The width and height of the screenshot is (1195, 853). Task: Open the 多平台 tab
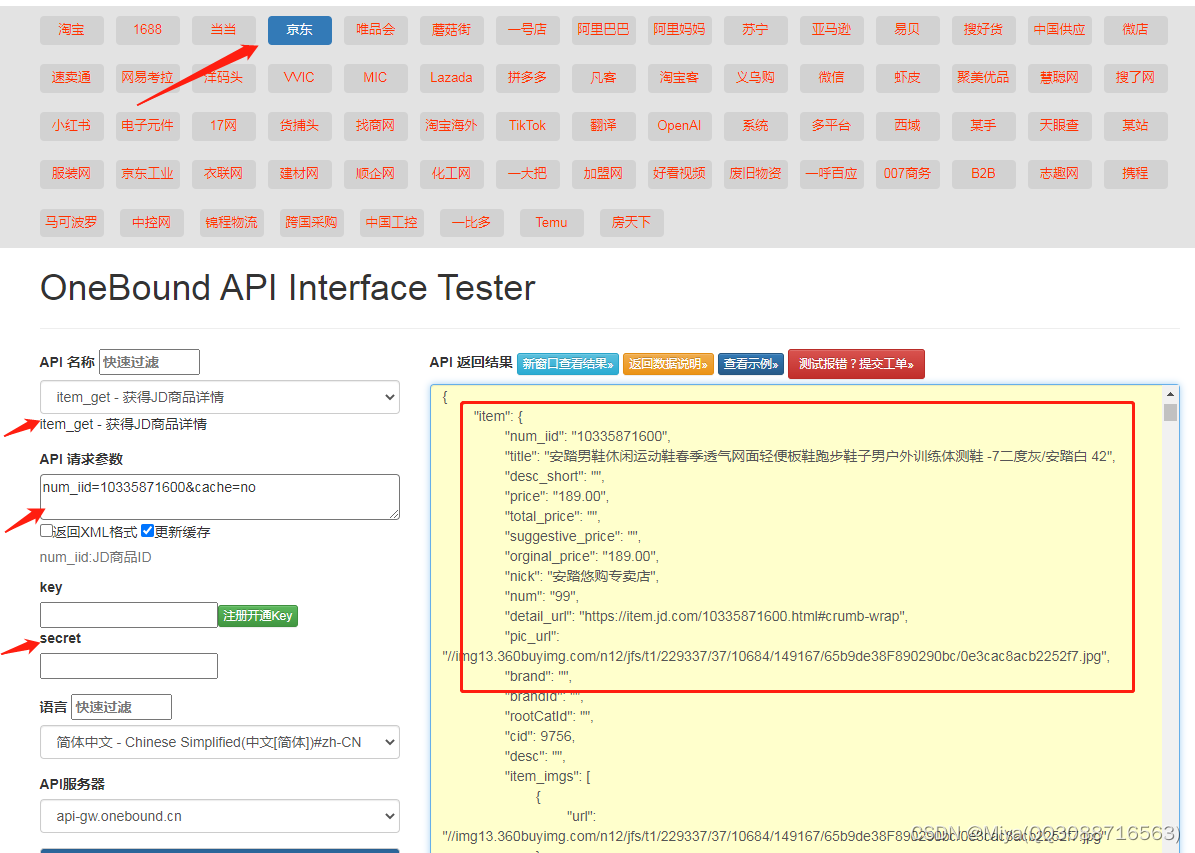point(831,126)
